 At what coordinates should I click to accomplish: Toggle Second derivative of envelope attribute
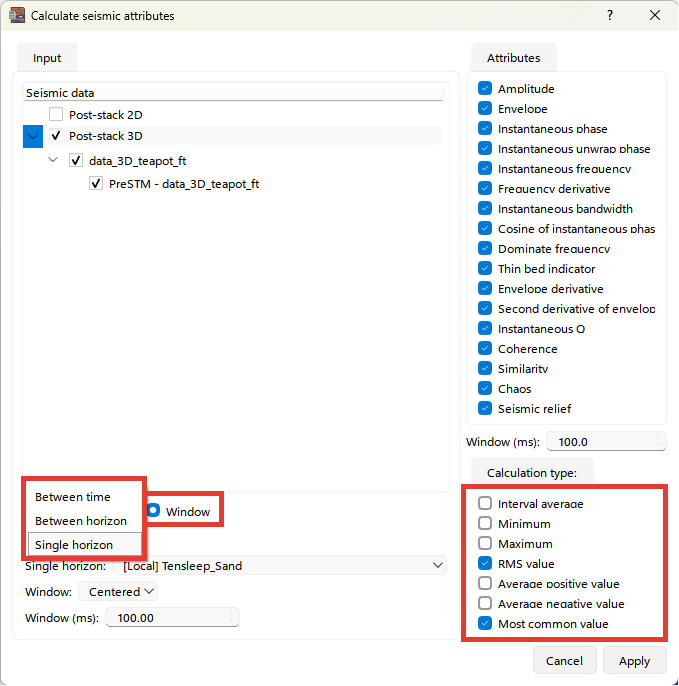tap(485, 308)
